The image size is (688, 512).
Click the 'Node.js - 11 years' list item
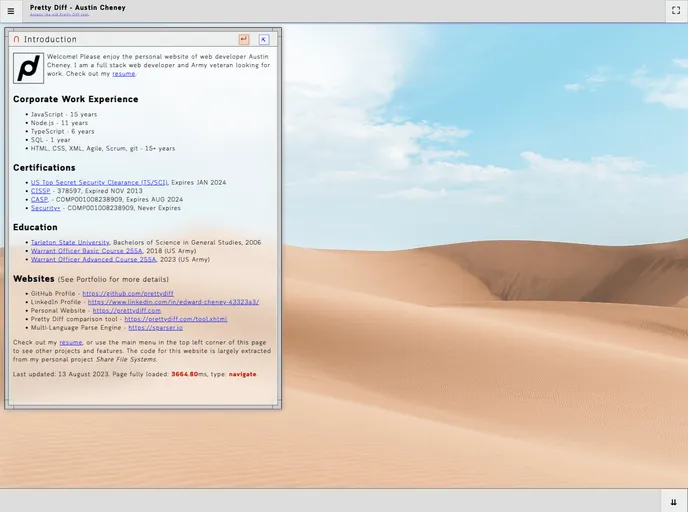pyautogui.click(x=59, y=123)
